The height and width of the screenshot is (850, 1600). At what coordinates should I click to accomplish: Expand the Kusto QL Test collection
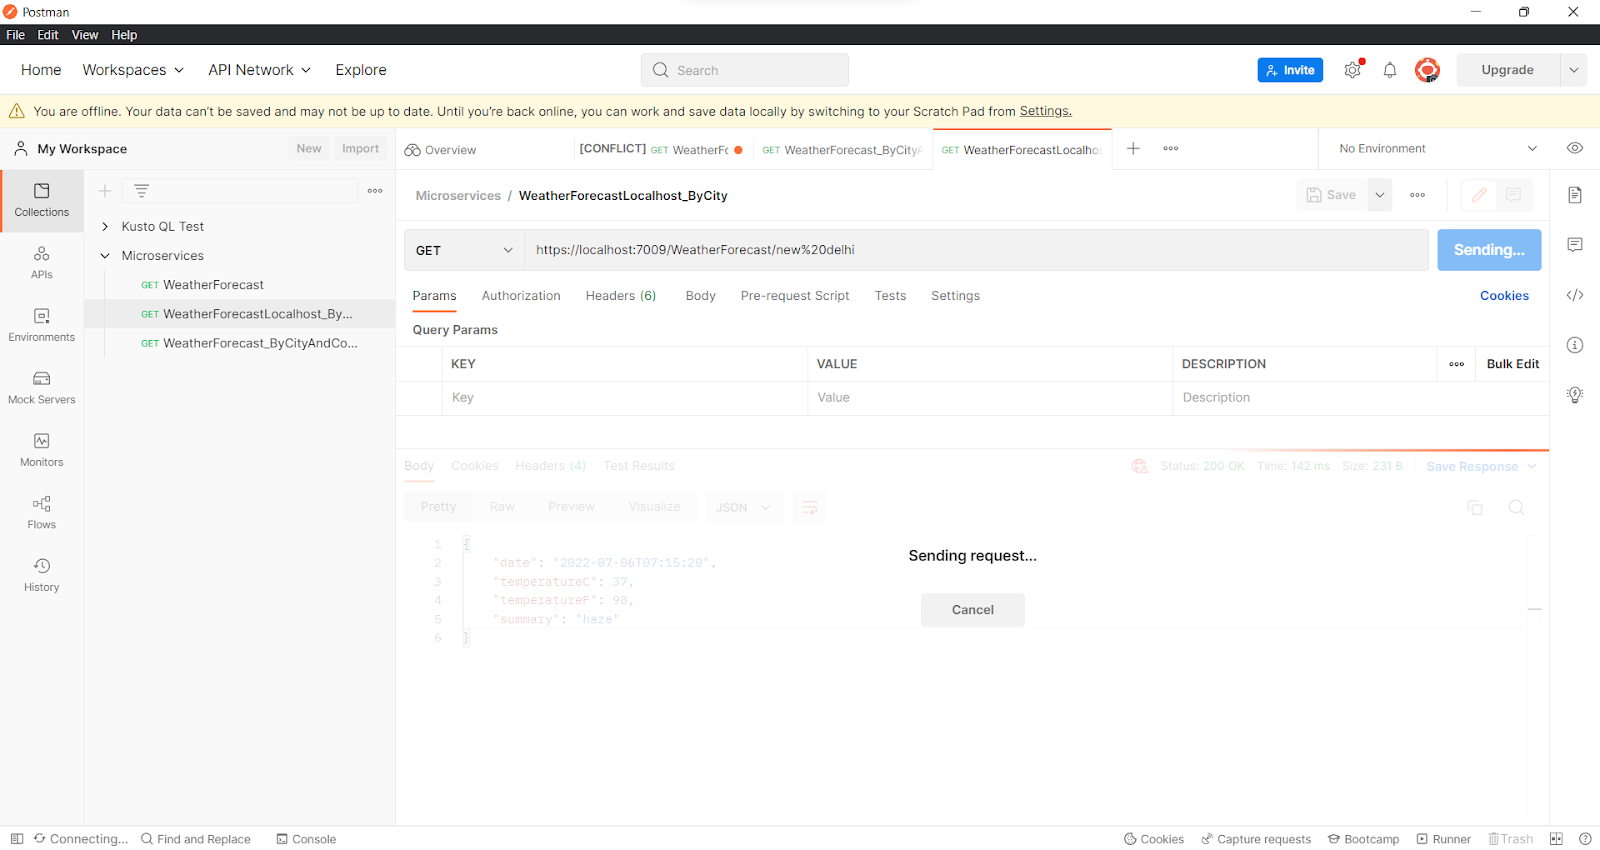tap(105, 227)
